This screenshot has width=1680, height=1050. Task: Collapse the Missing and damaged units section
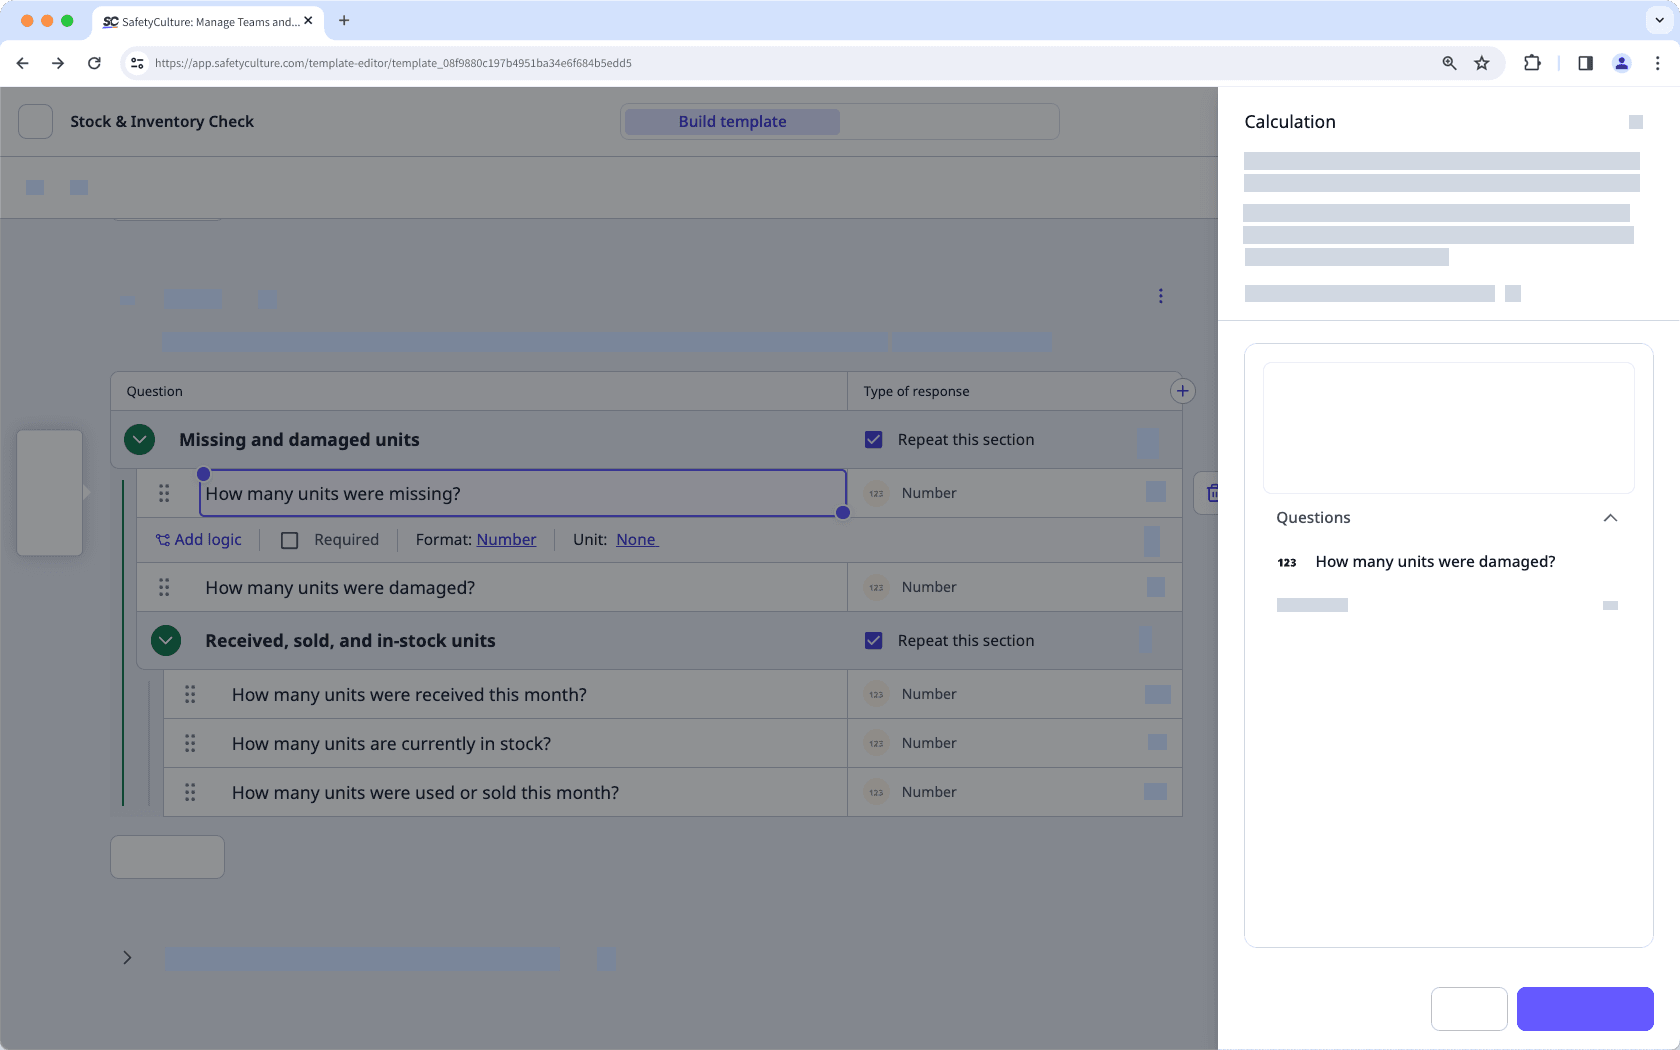point(139,439)
